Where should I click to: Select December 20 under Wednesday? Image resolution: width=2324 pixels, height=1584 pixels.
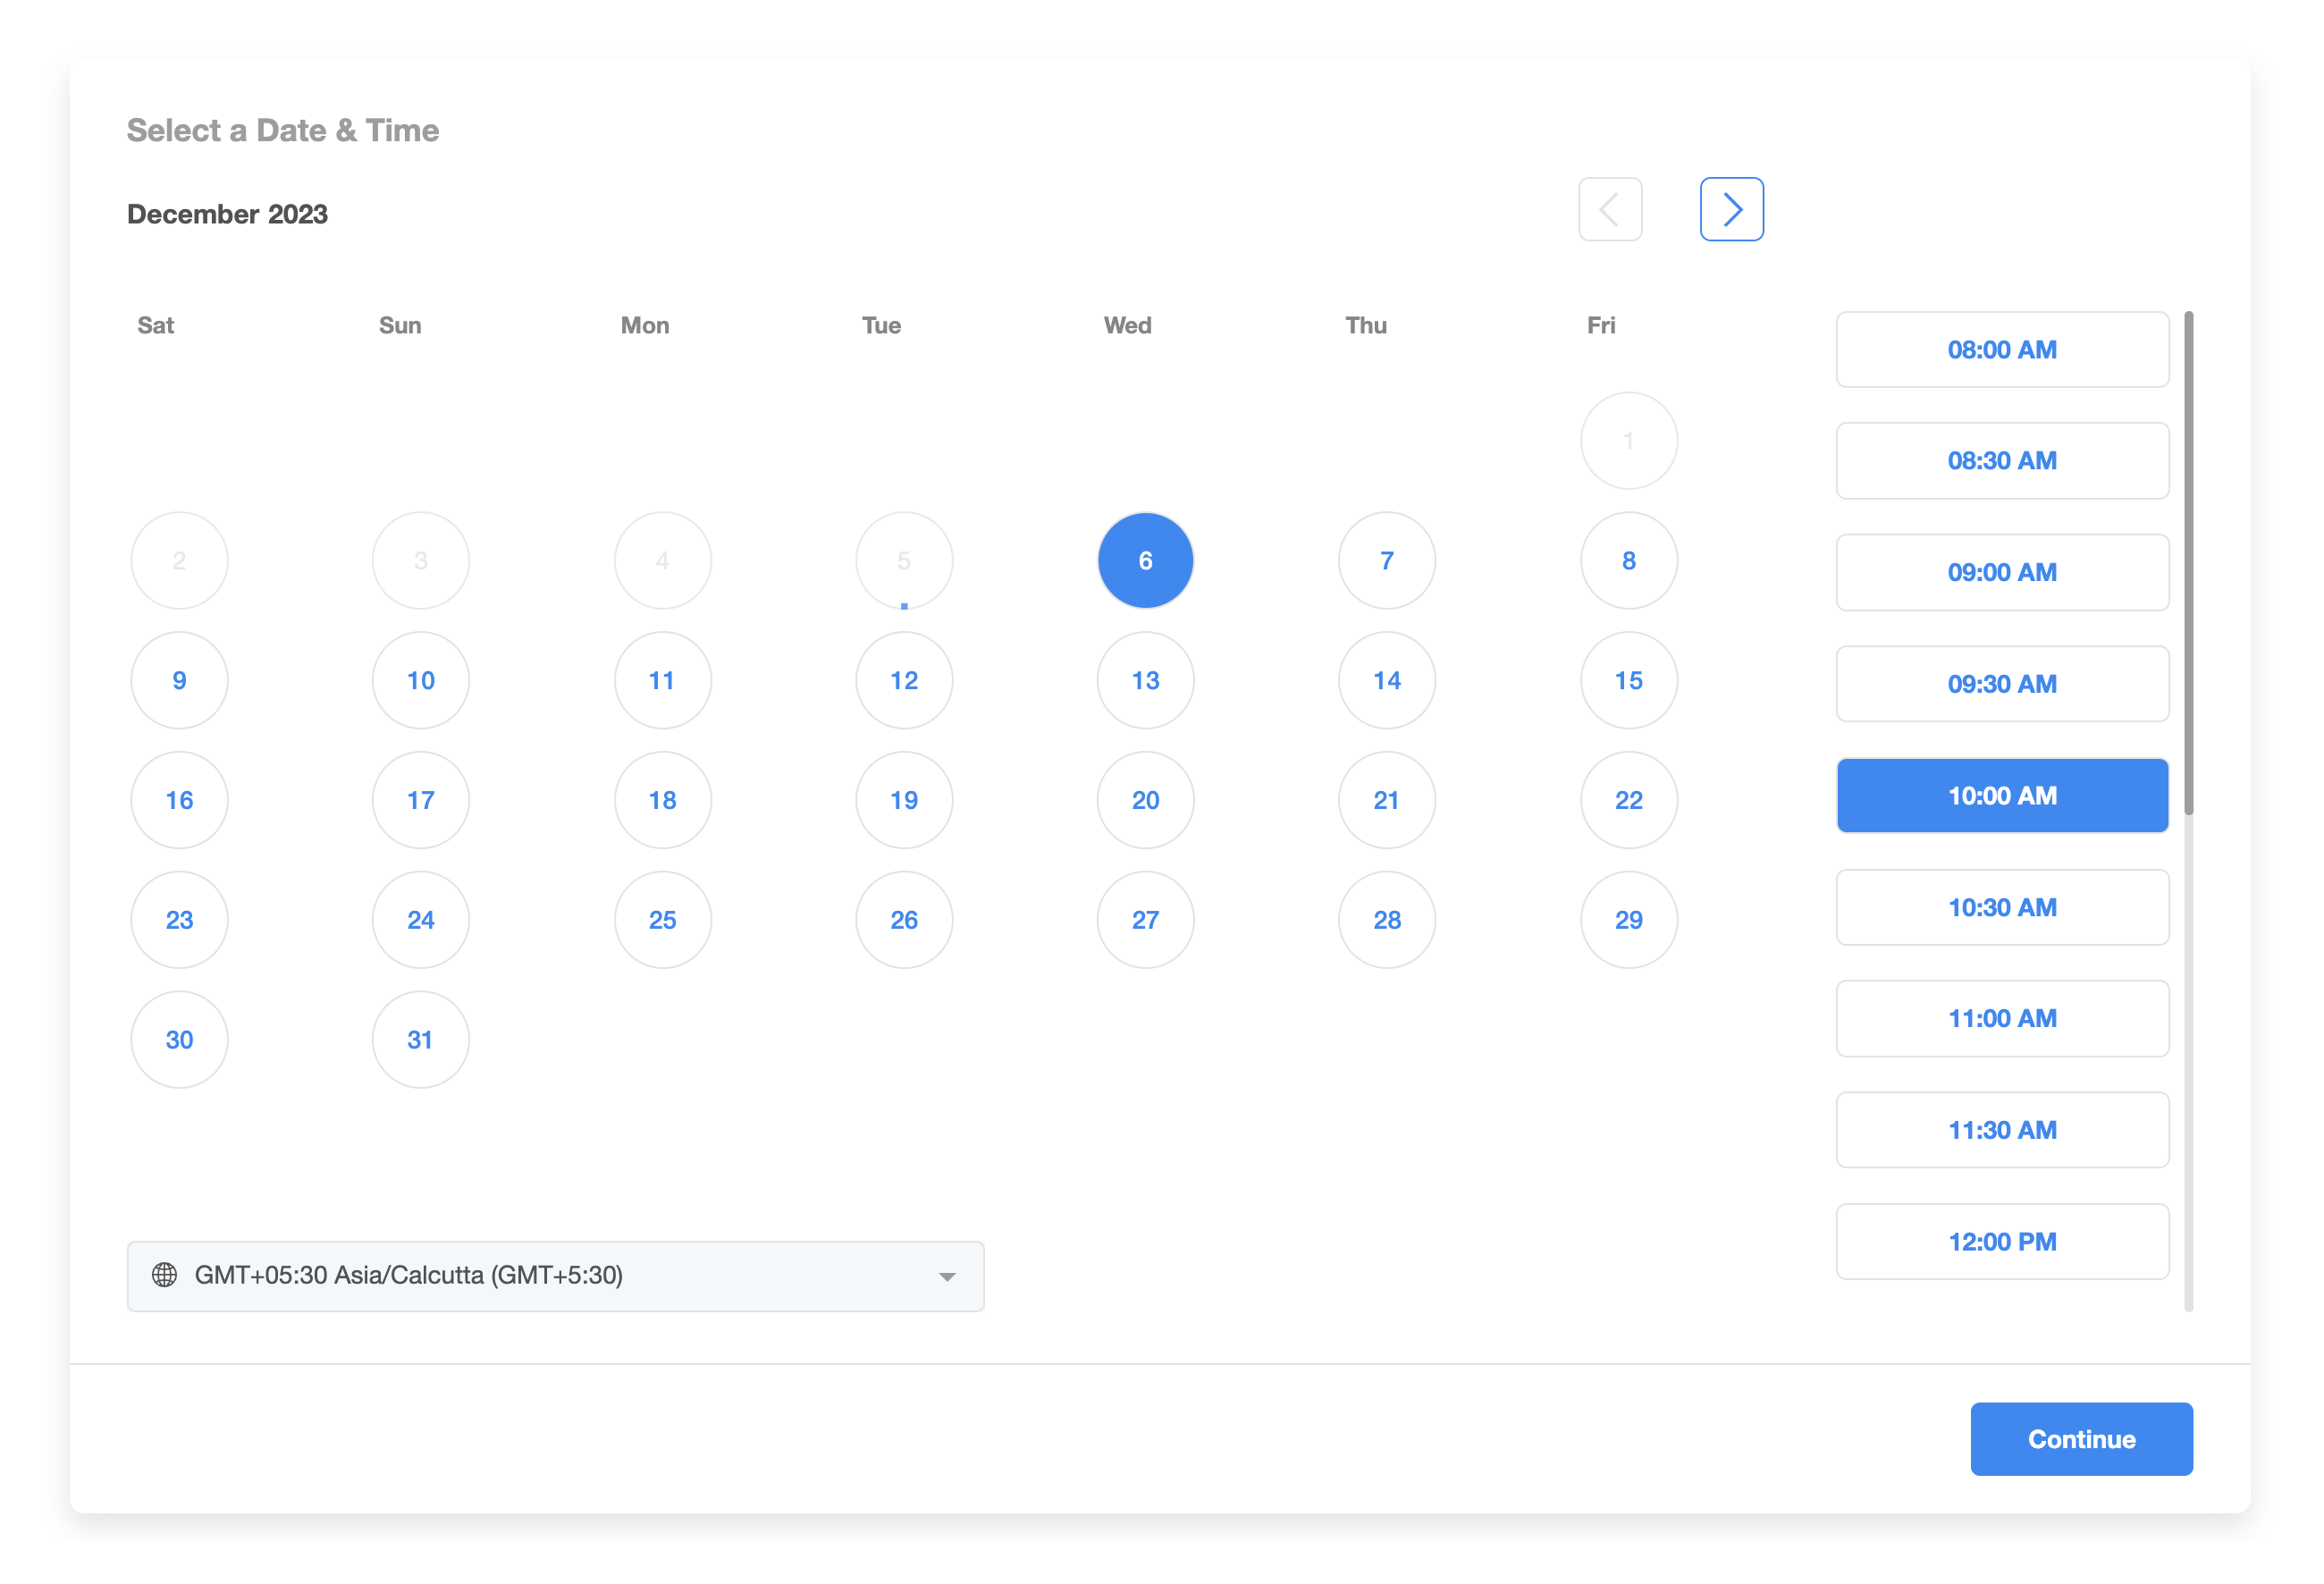pyautogui.click(x=1145, y=800)
